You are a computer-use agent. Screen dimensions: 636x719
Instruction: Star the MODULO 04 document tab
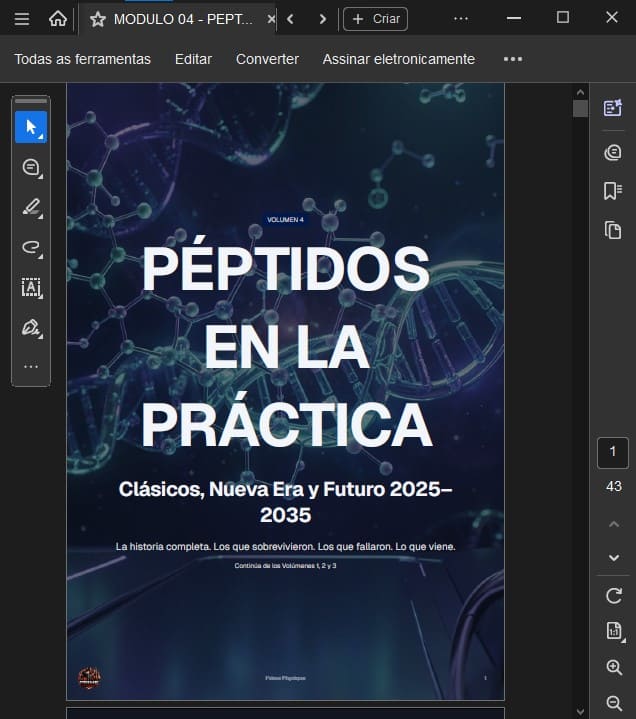point(98,19)
